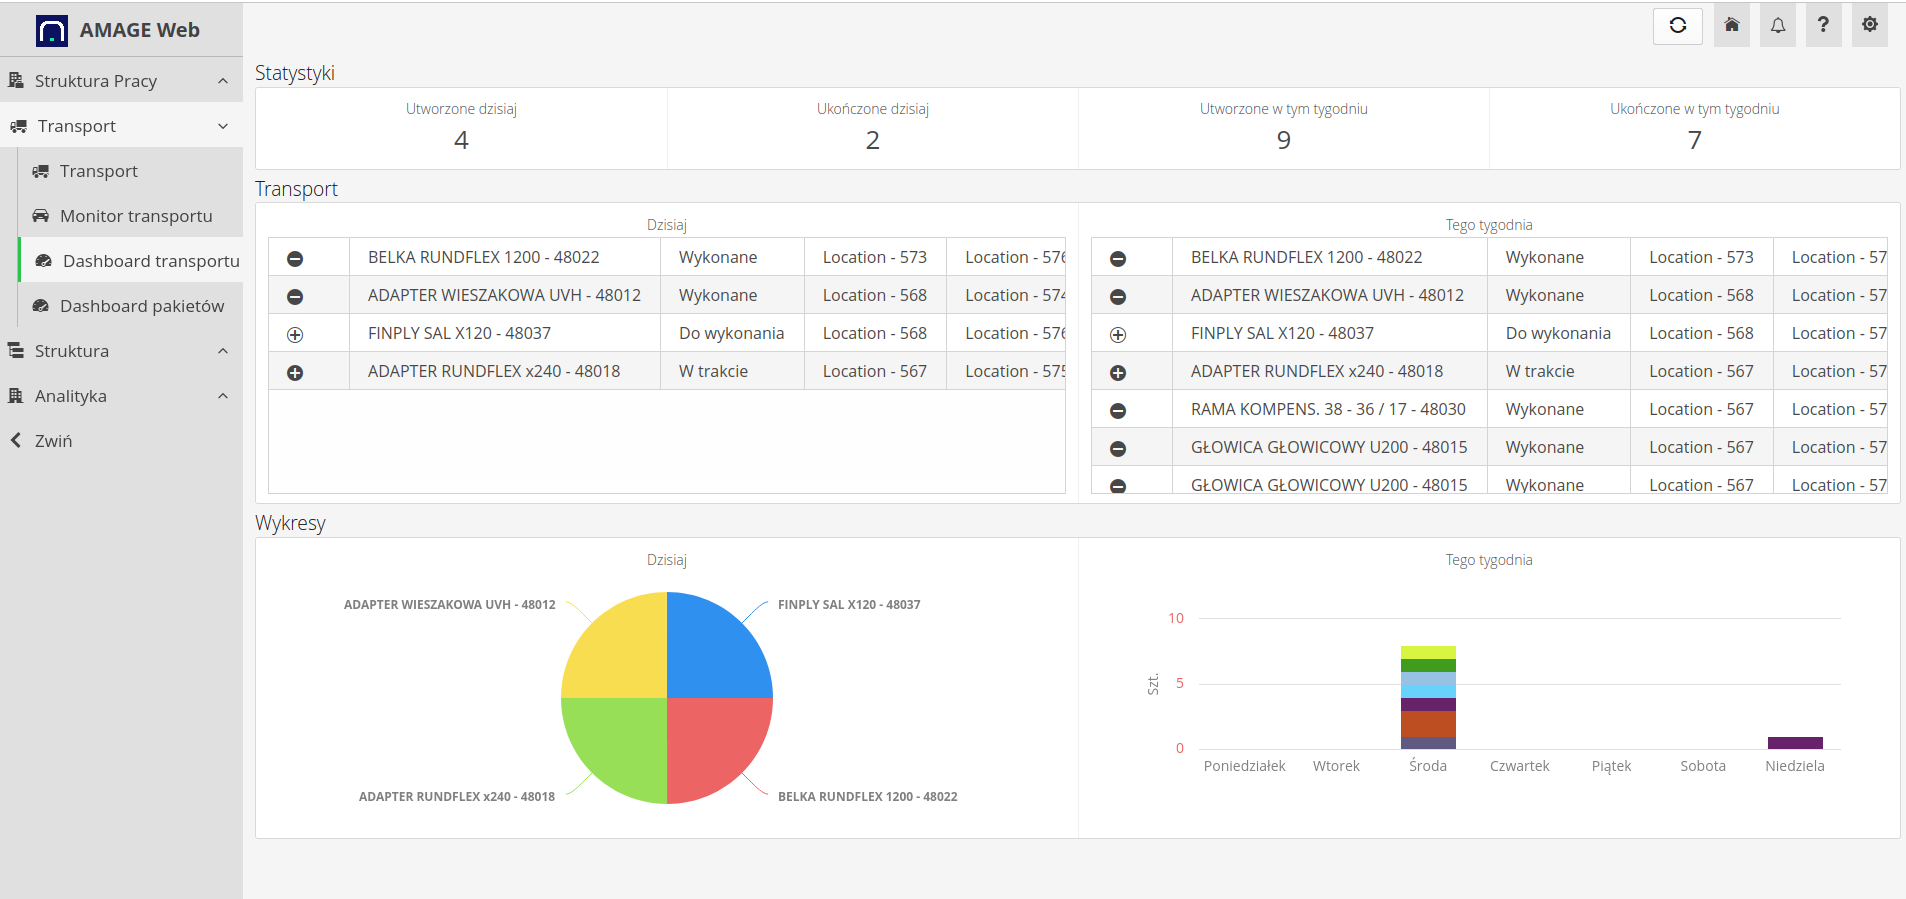1906x899 pixels.
Task: Open settings gear icon
Action: 1869,26
